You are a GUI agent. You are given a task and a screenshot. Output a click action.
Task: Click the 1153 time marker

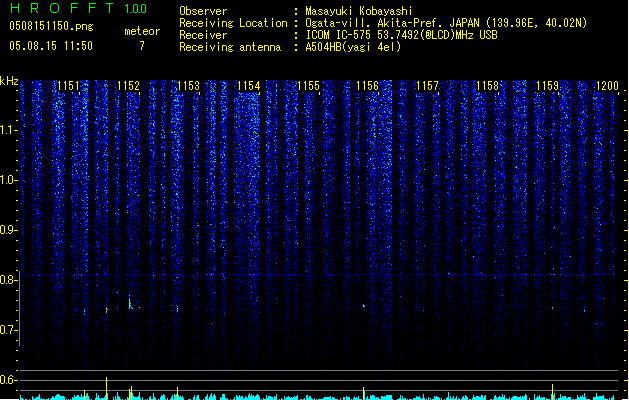point(188,86)
